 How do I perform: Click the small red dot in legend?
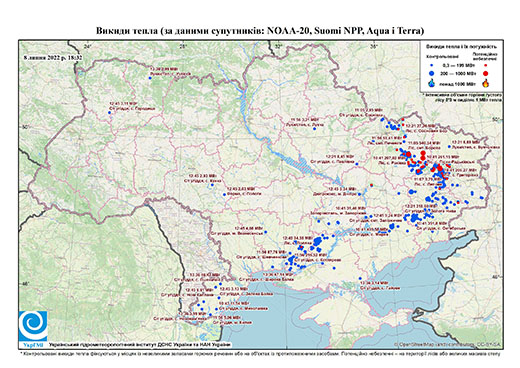tap(486, 65)
